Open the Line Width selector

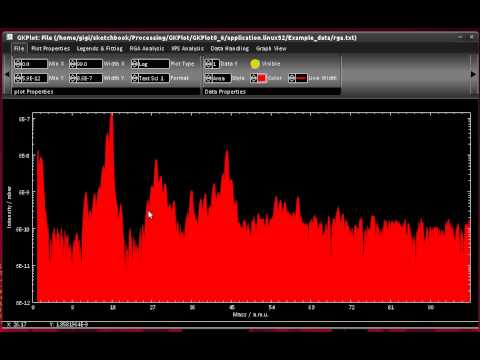click(301, 78)
